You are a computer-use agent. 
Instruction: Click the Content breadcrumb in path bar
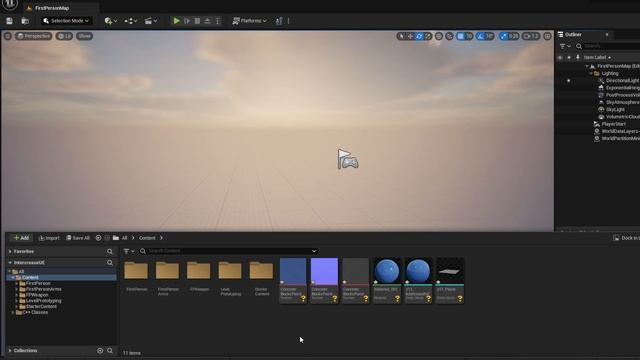point(147,238)
